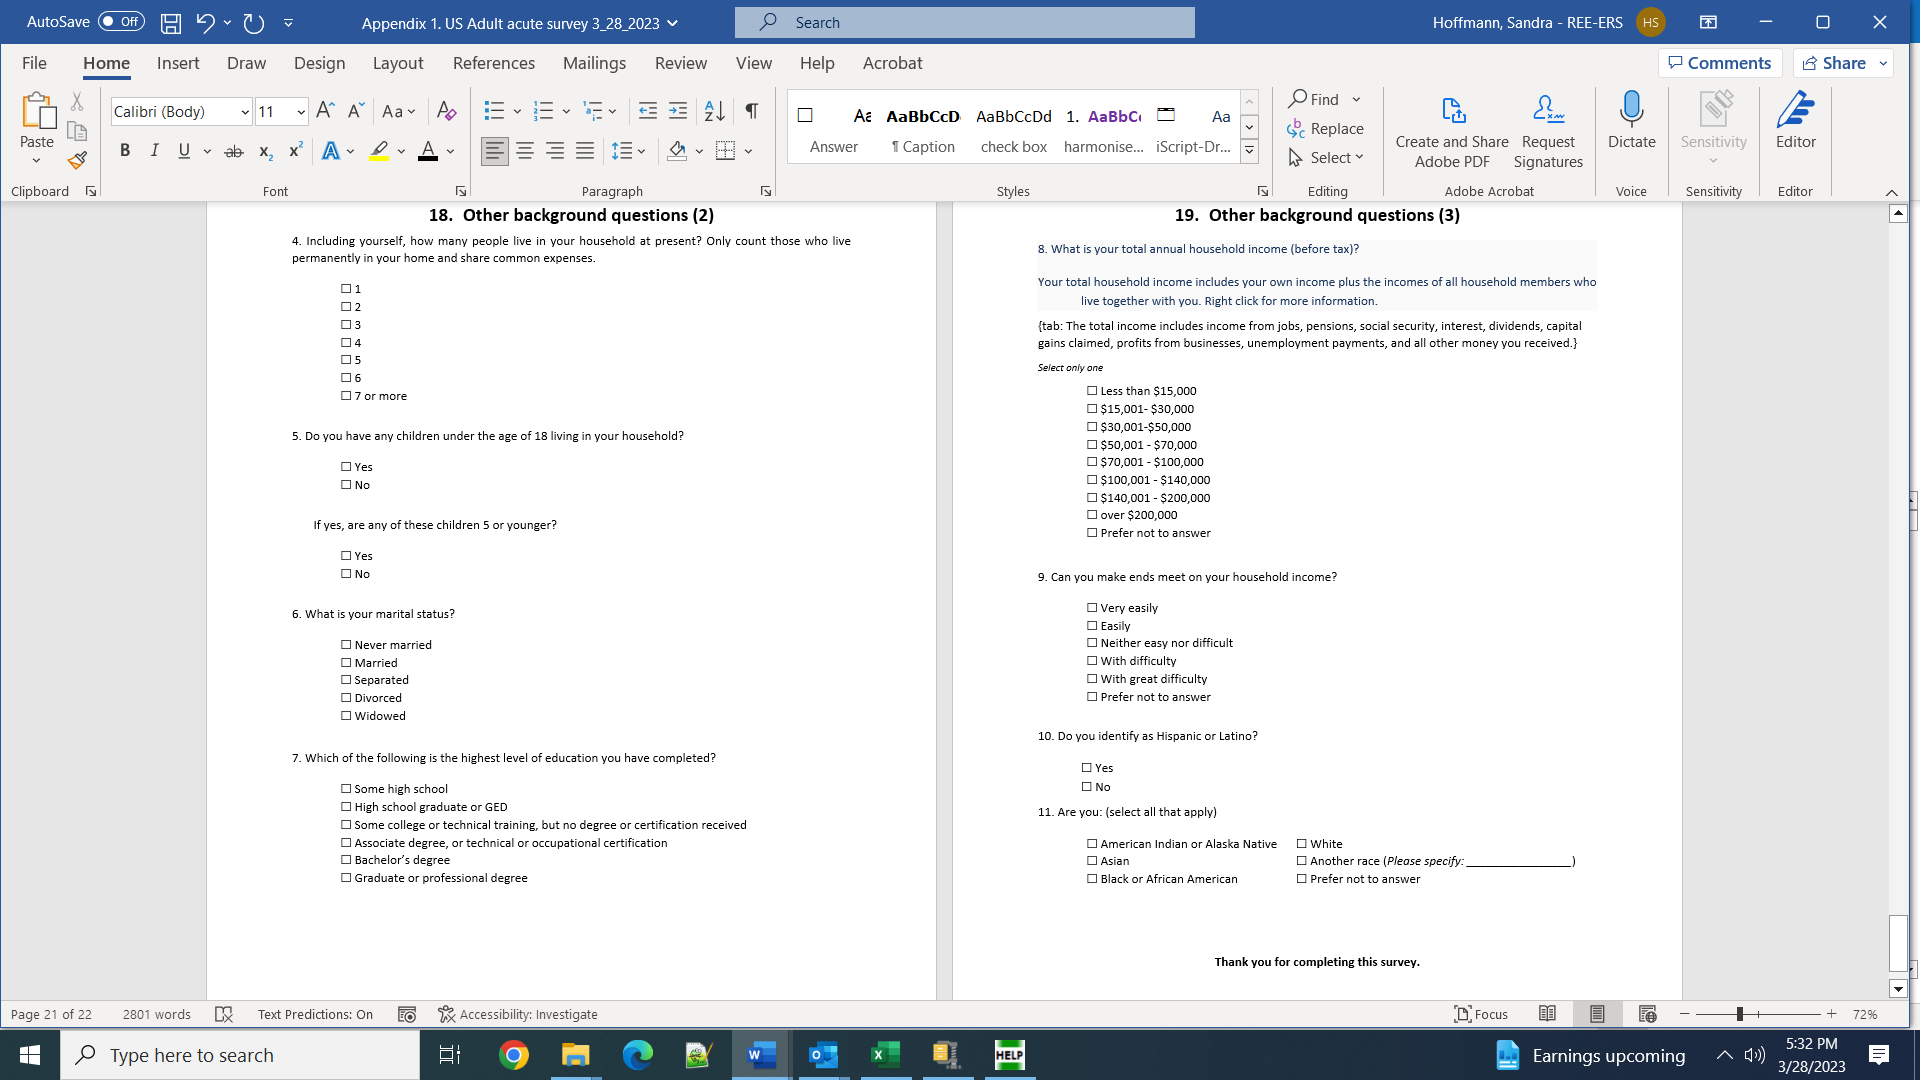This screenshot has height=1080, width=1920.
Task: Apply strikethrough formatting
Action: pyautogui.click(x=233, y=151)
